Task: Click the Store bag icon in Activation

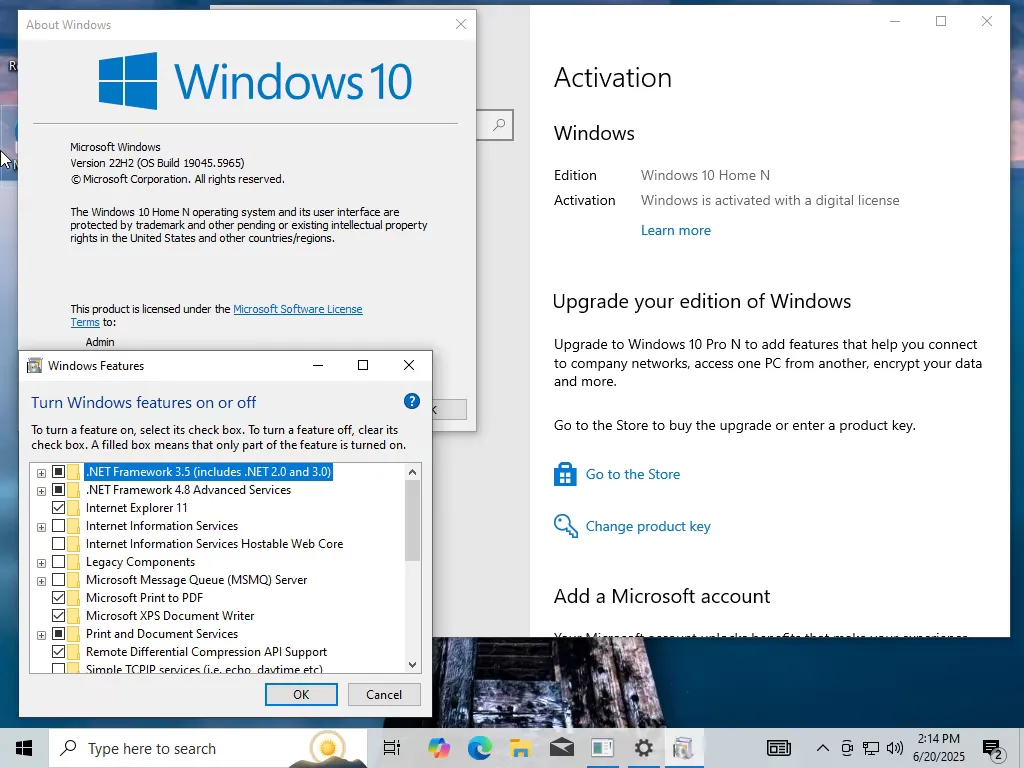Action: point(565,474)
